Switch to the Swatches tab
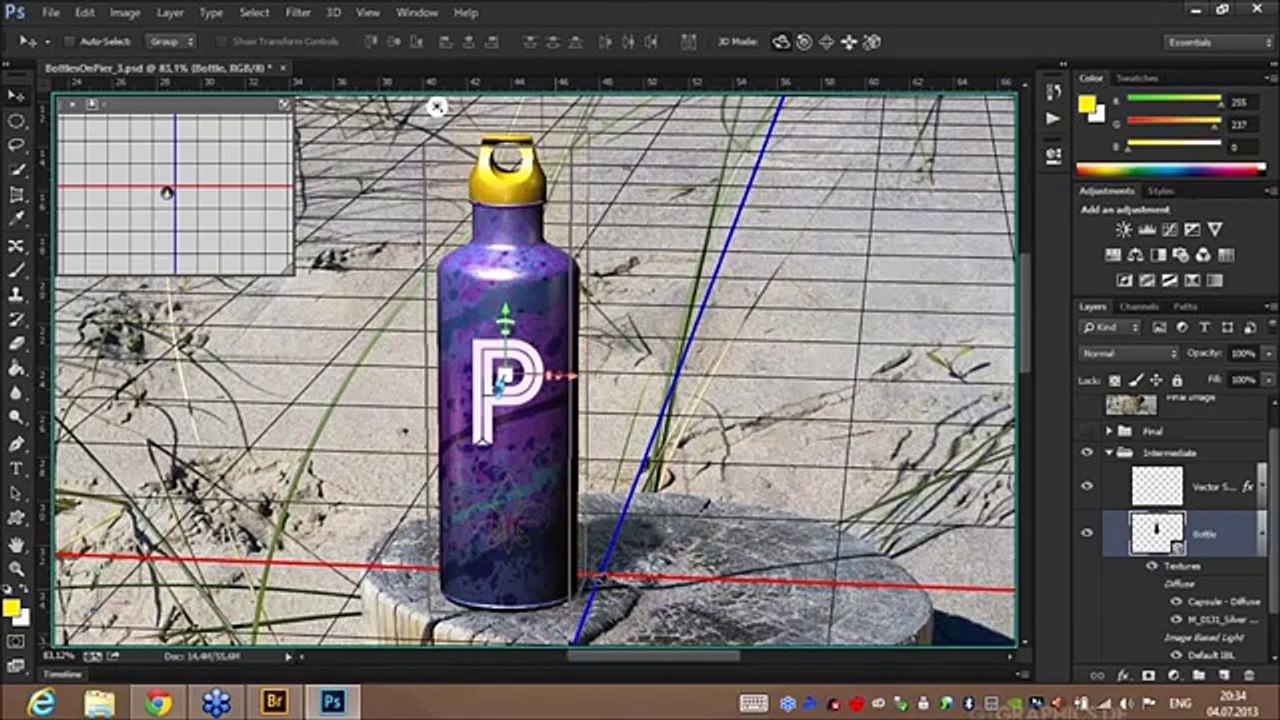The width and height of the screenshot is (1280, 720). pyautogui.click(x=1137, y=78)
